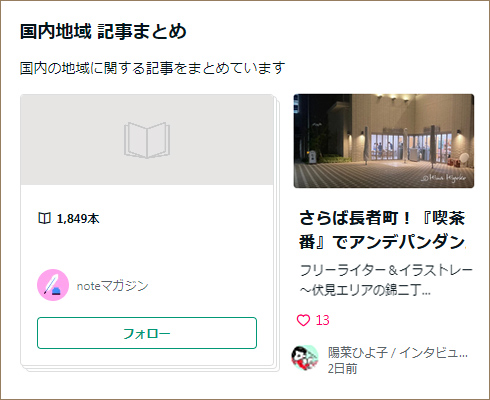The image size is (490, 400).
Task: Click the small book icon beside 1,849本
Action: click(x=44, y=219)
